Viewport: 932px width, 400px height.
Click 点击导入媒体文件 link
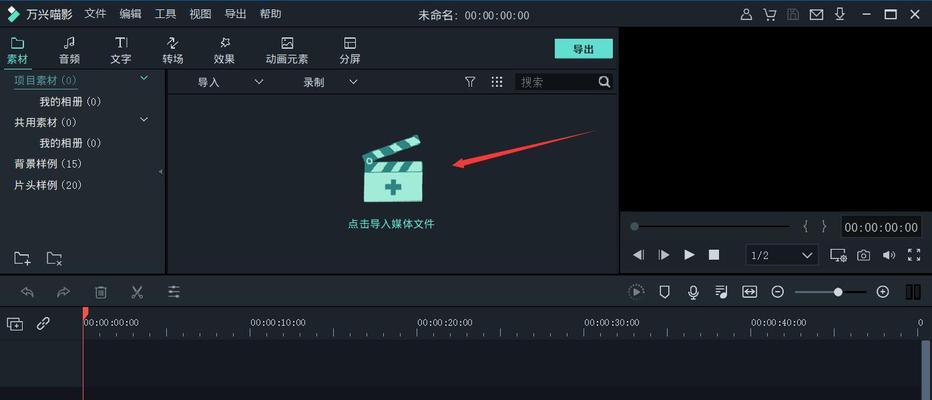click(x=391, y=225)
